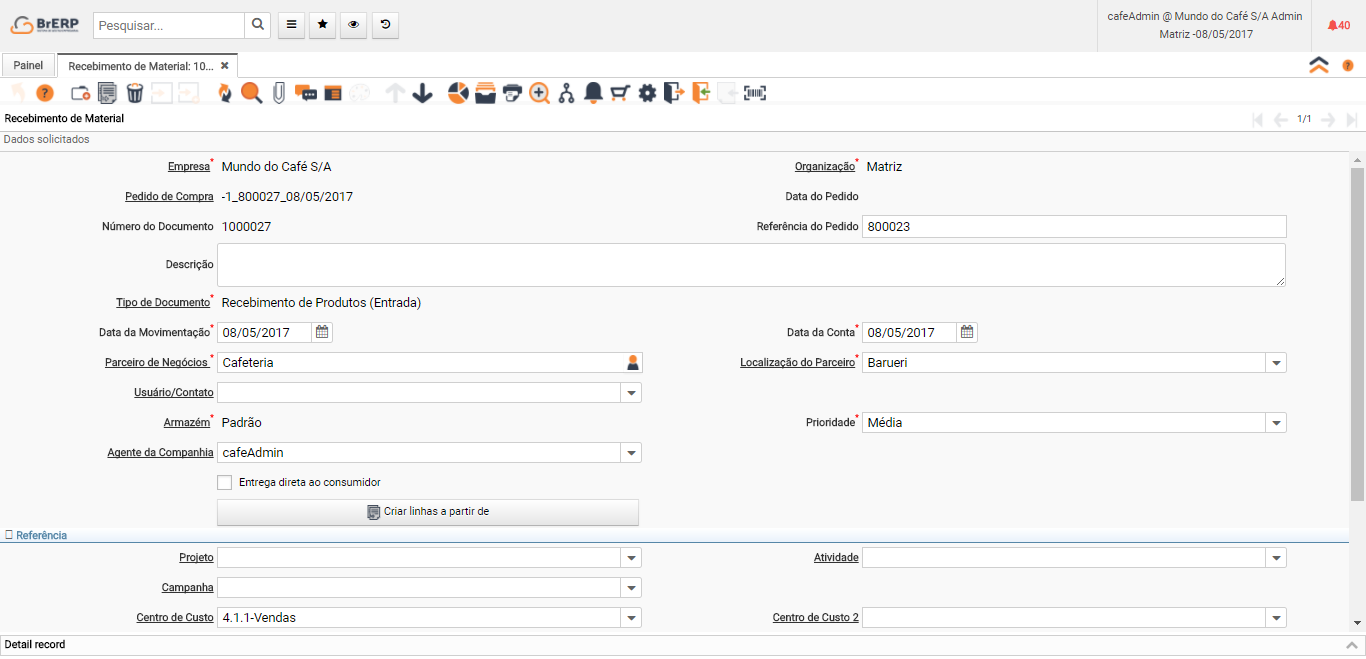
Task: Open attachments with the paperclip icon
Action: coord(279,93)
